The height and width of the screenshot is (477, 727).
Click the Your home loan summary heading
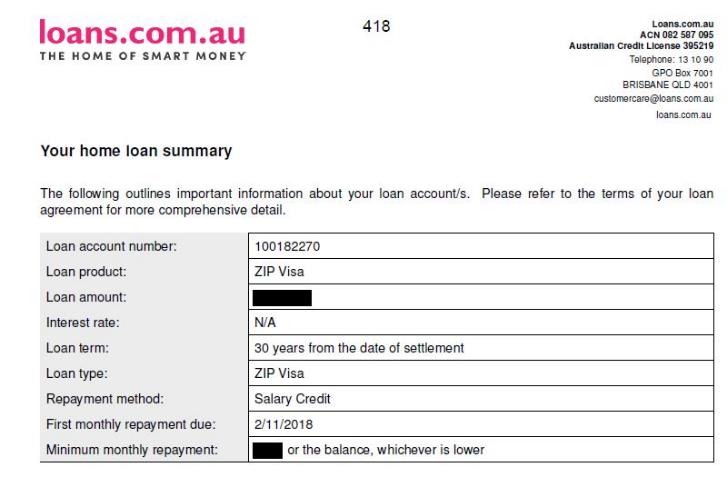pyautogui.click(x=136, y=151)
